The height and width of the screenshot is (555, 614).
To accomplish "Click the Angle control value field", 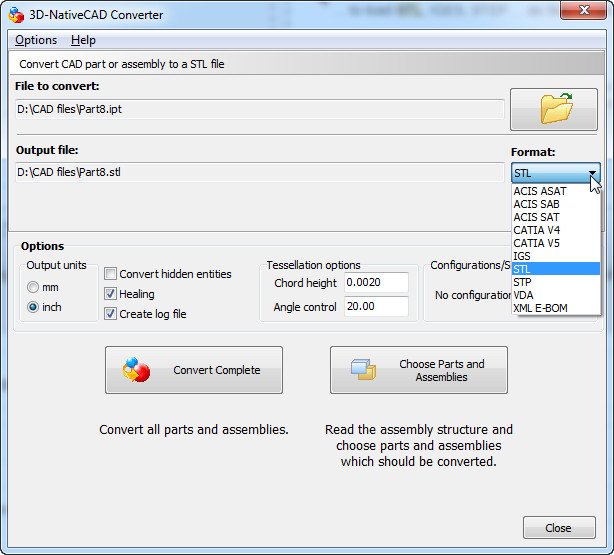I will tap(376, 306).
